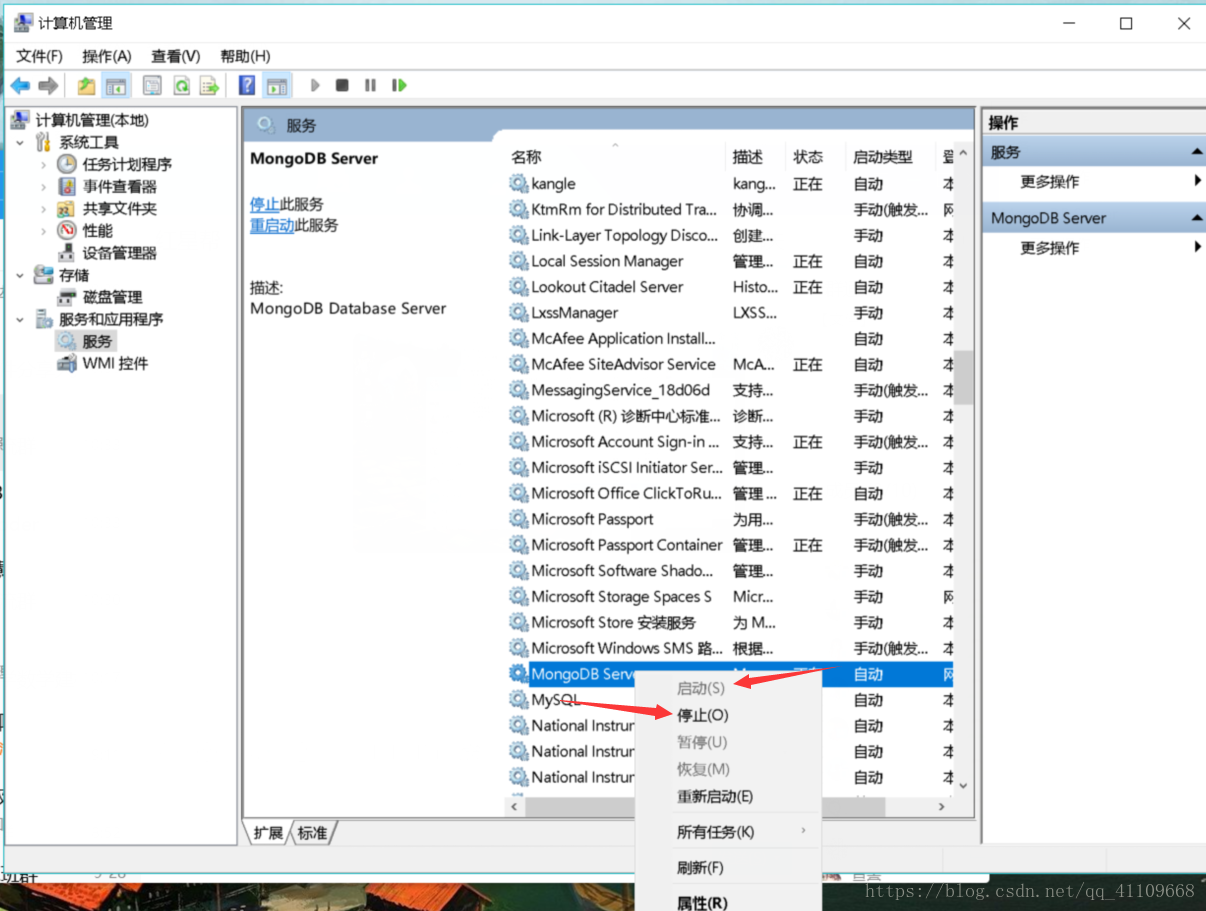Click the Stop service square icon
The width and height of the screenshot is (1206, 911).
342,86
